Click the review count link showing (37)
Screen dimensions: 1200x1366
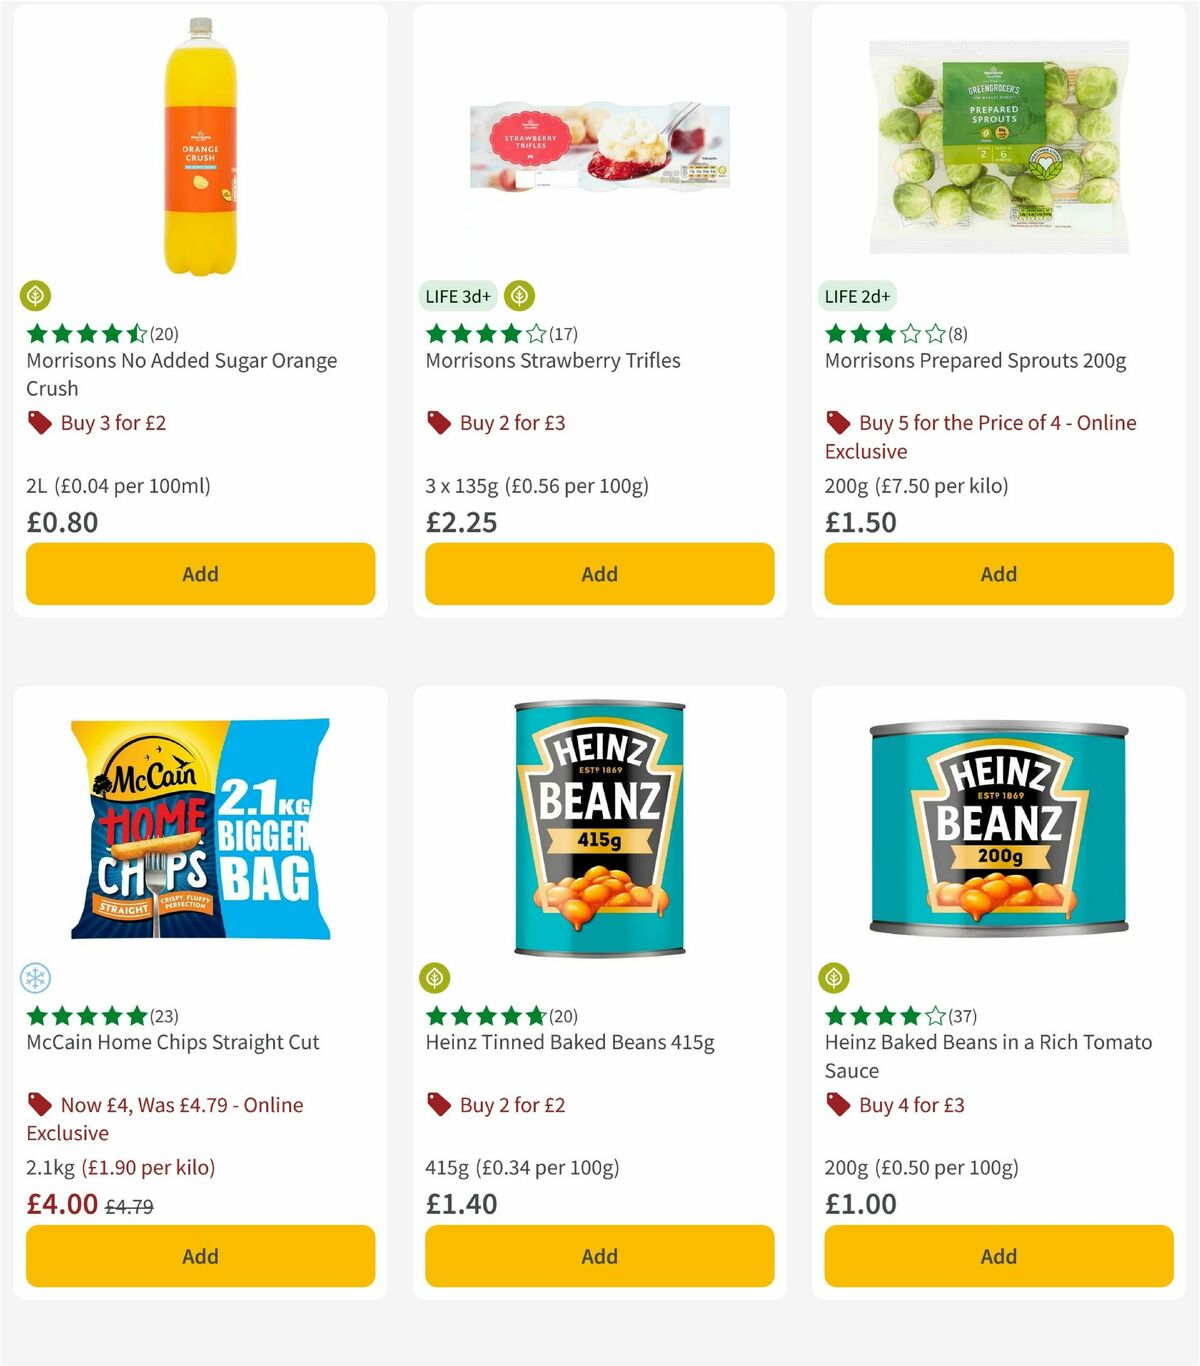(x=962, y=1016)
